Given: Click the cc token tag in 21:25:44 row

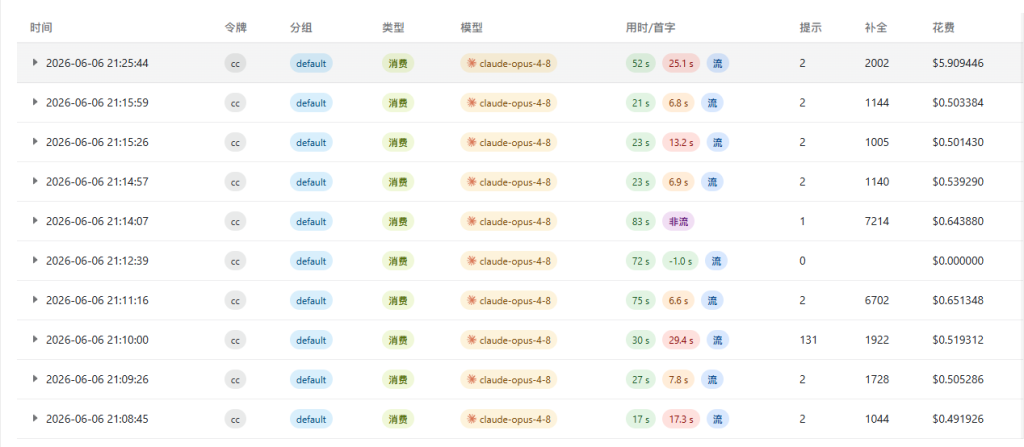Looking at the screenshot, I should tap(235, 63).
